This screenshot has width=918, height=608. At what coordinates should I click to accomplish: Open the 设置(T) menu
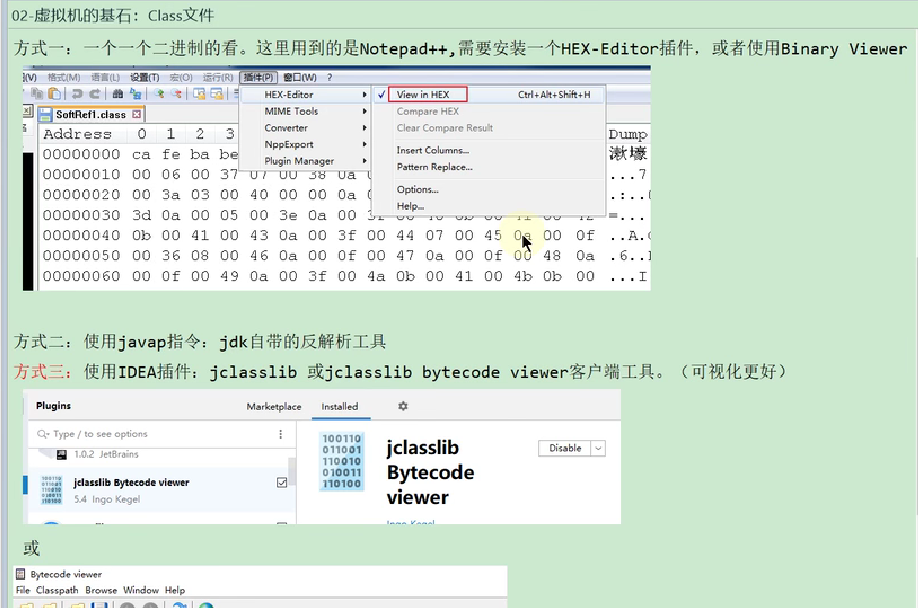click(145, 77)
